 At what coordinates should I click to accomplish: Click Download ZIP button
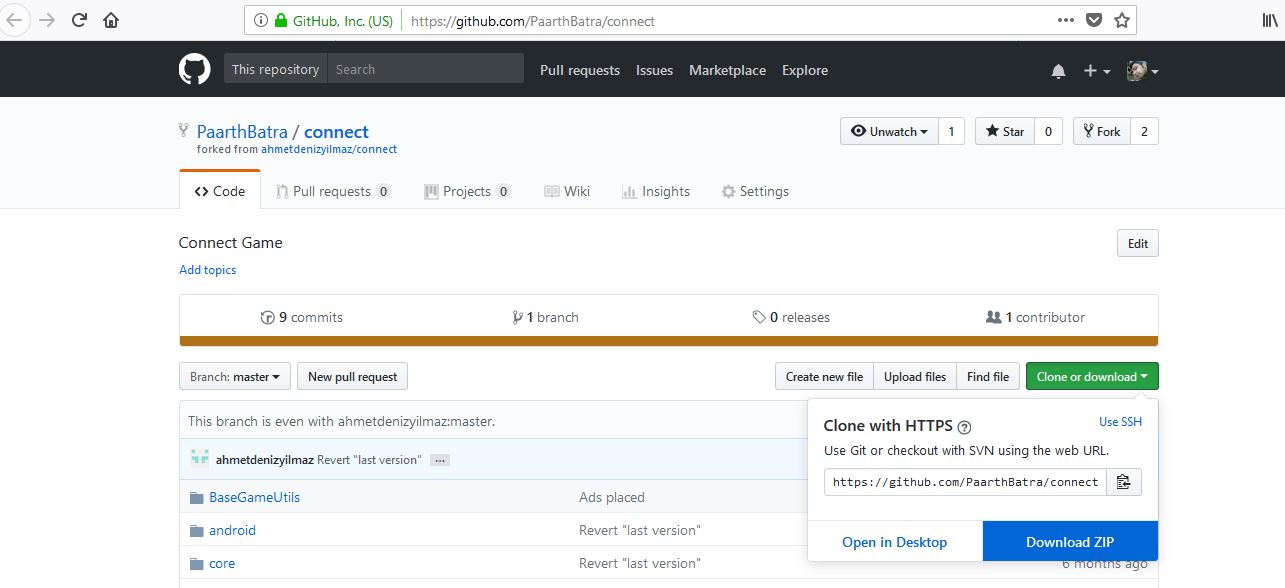pos(1070,541)
